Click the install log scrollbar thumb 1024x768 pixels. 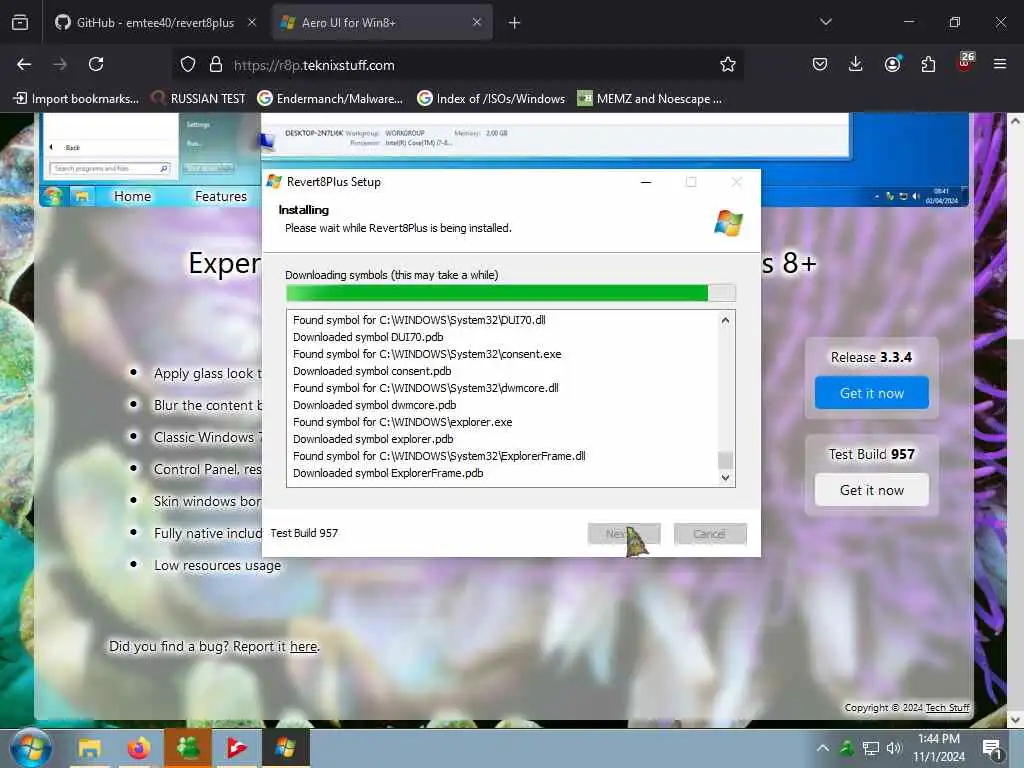click(725, 460)
